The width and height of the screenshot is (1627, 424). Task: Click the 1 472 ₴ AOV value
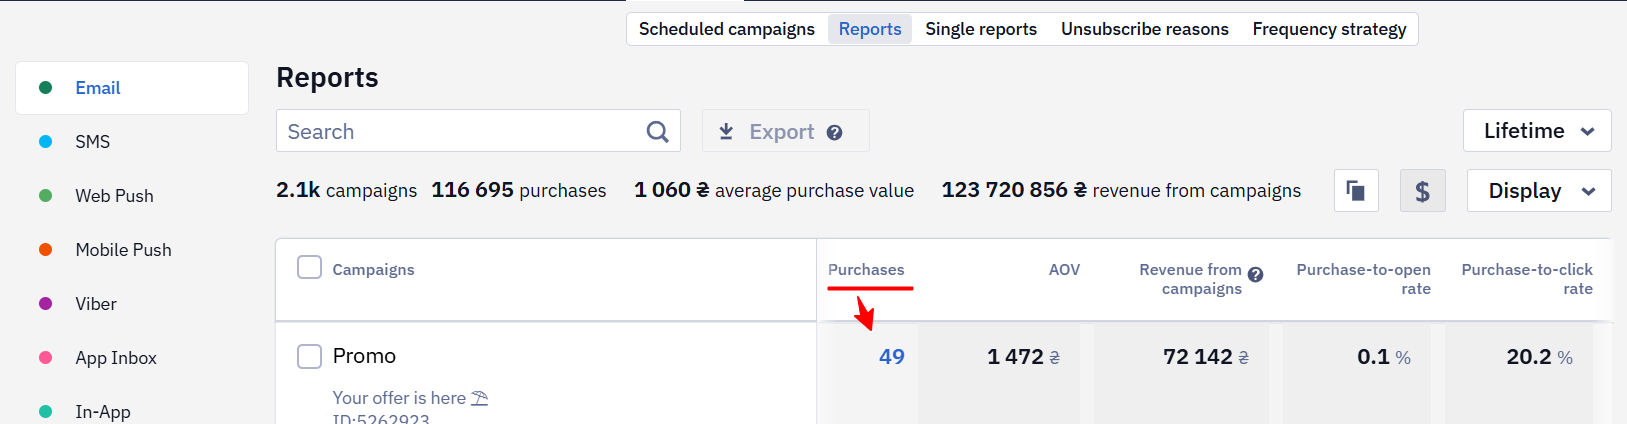tap(1023, 357)
